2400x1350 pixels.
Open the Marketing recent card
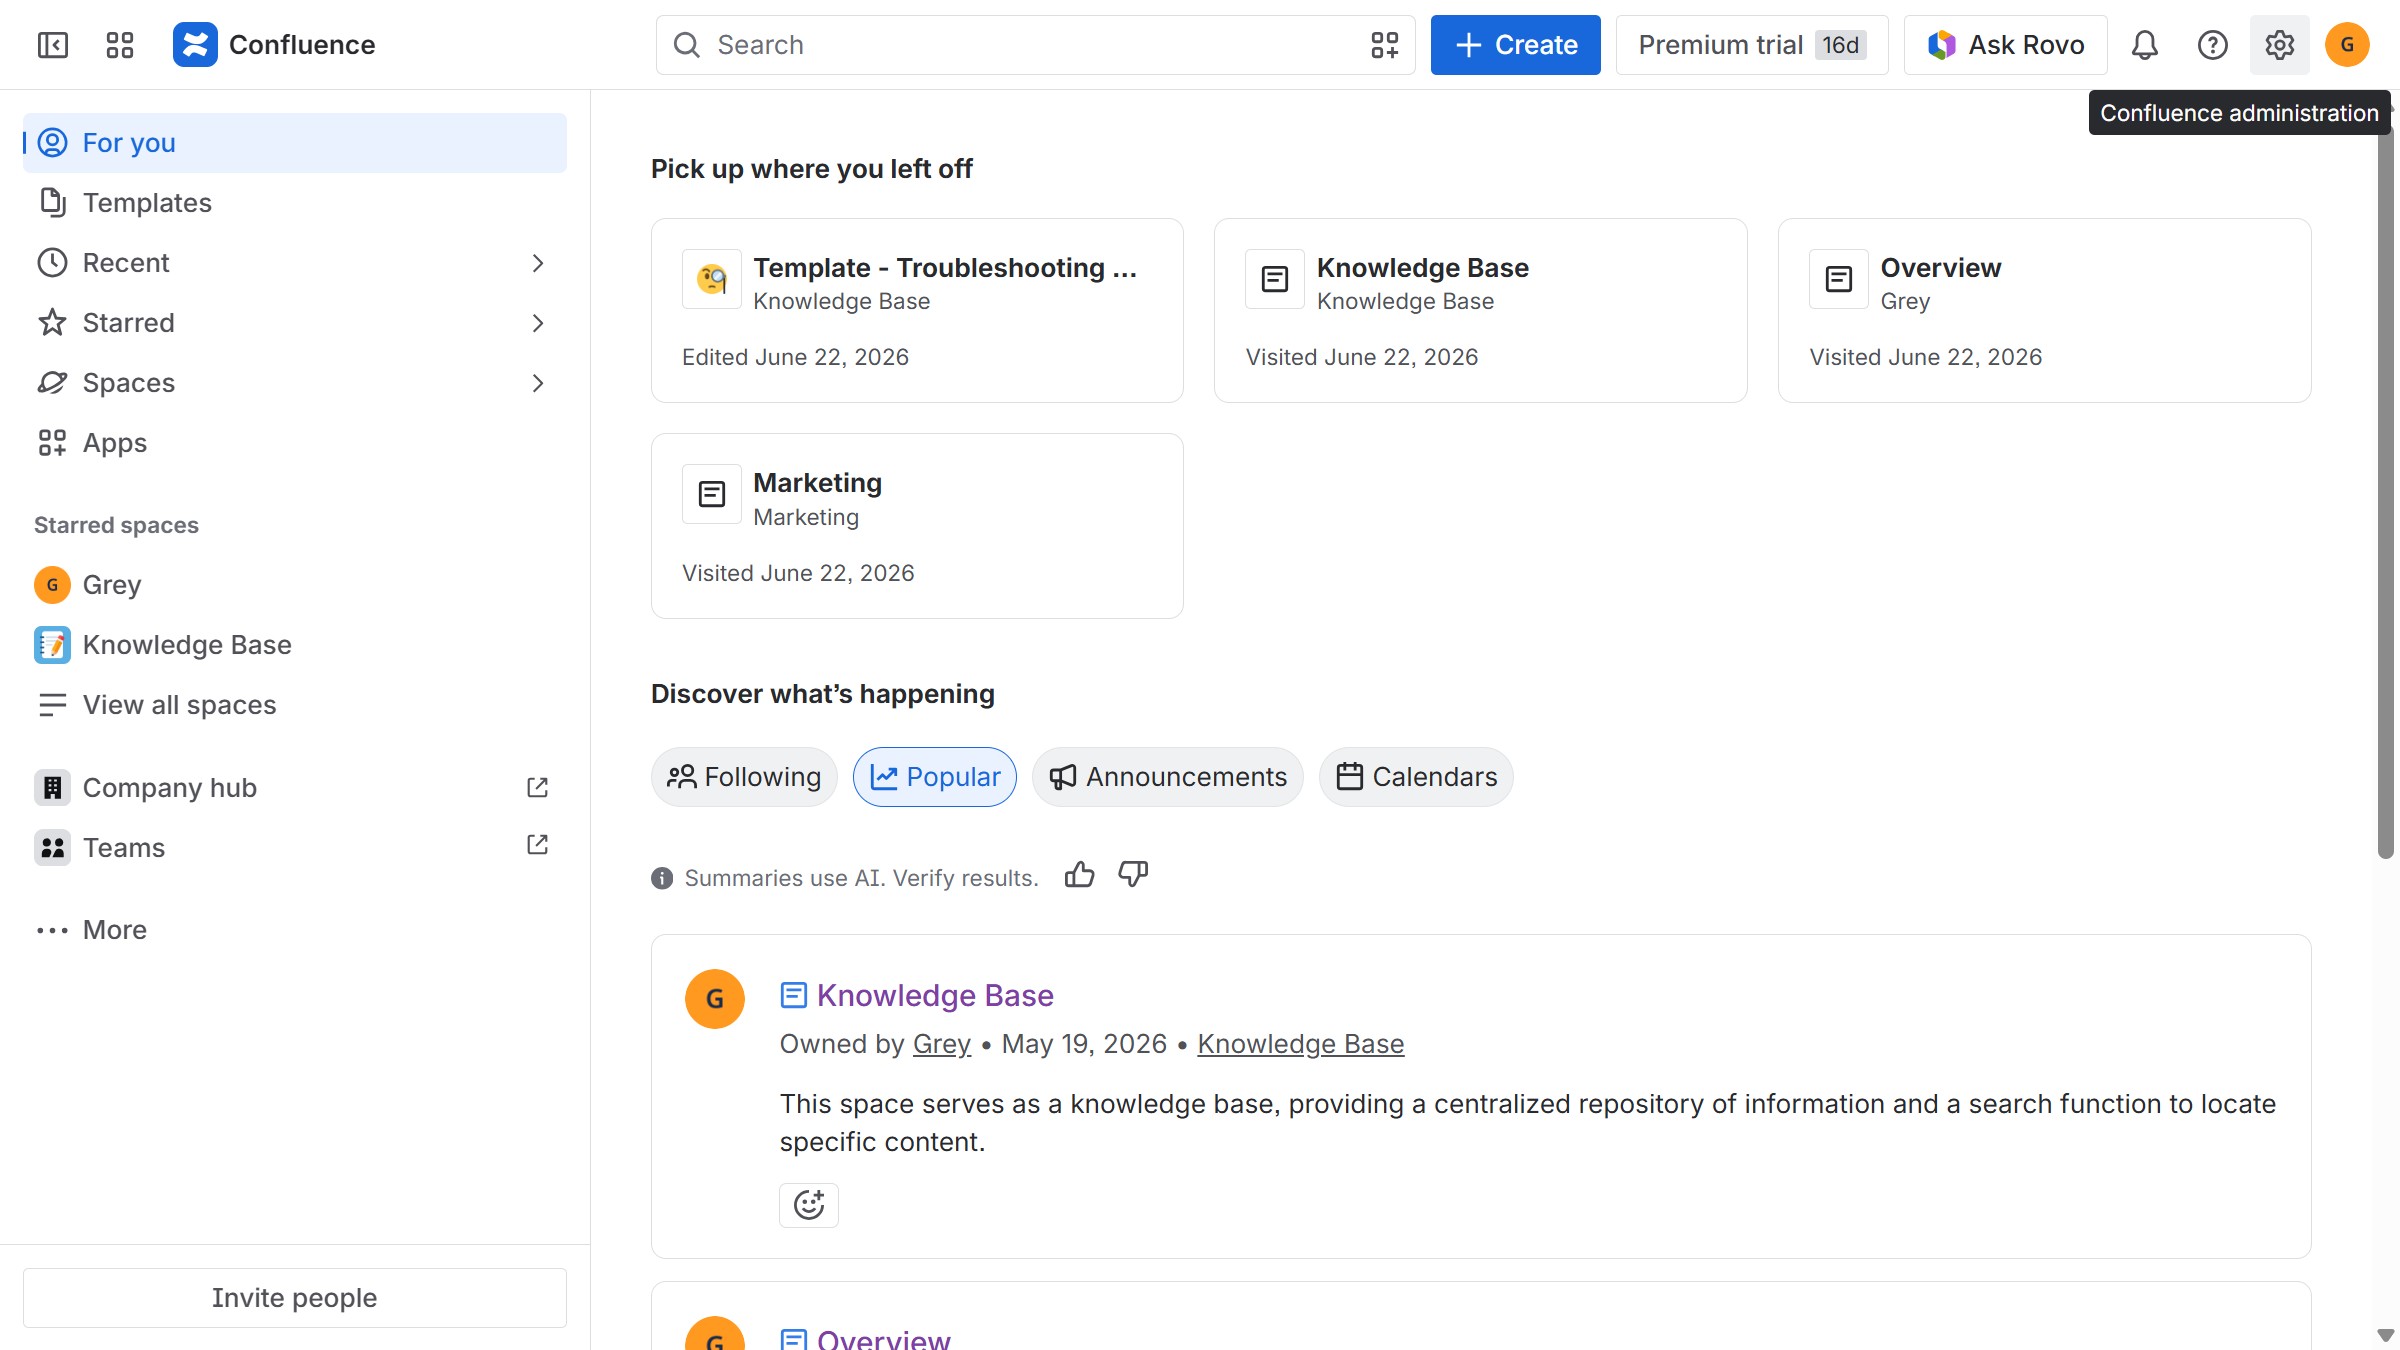coord(917,526)
